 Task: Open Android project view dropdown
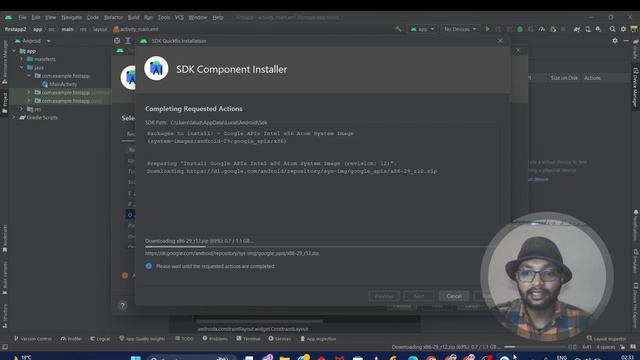point(33,41)
